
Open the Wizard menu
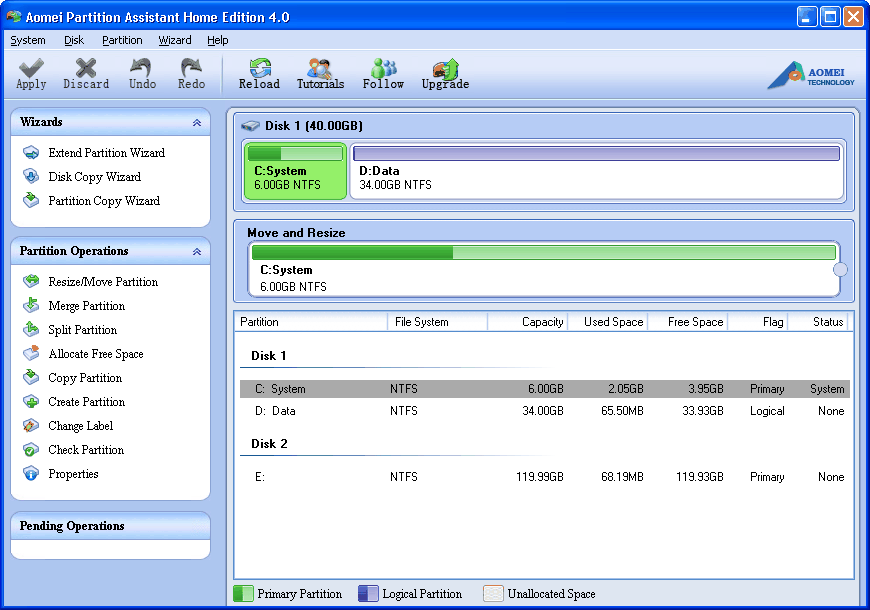click(x=174, y=40)
